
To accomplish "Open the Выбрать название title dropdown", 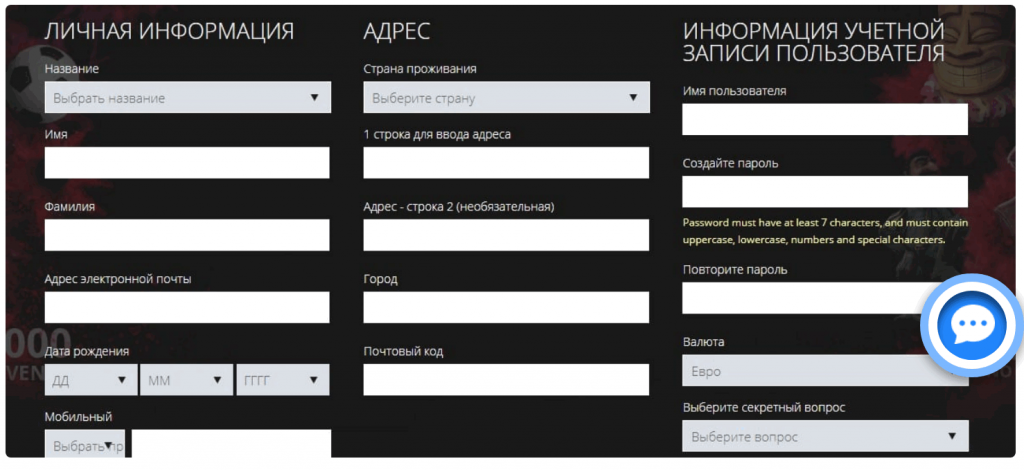I will pyautogui.click(x=187, y=97).
